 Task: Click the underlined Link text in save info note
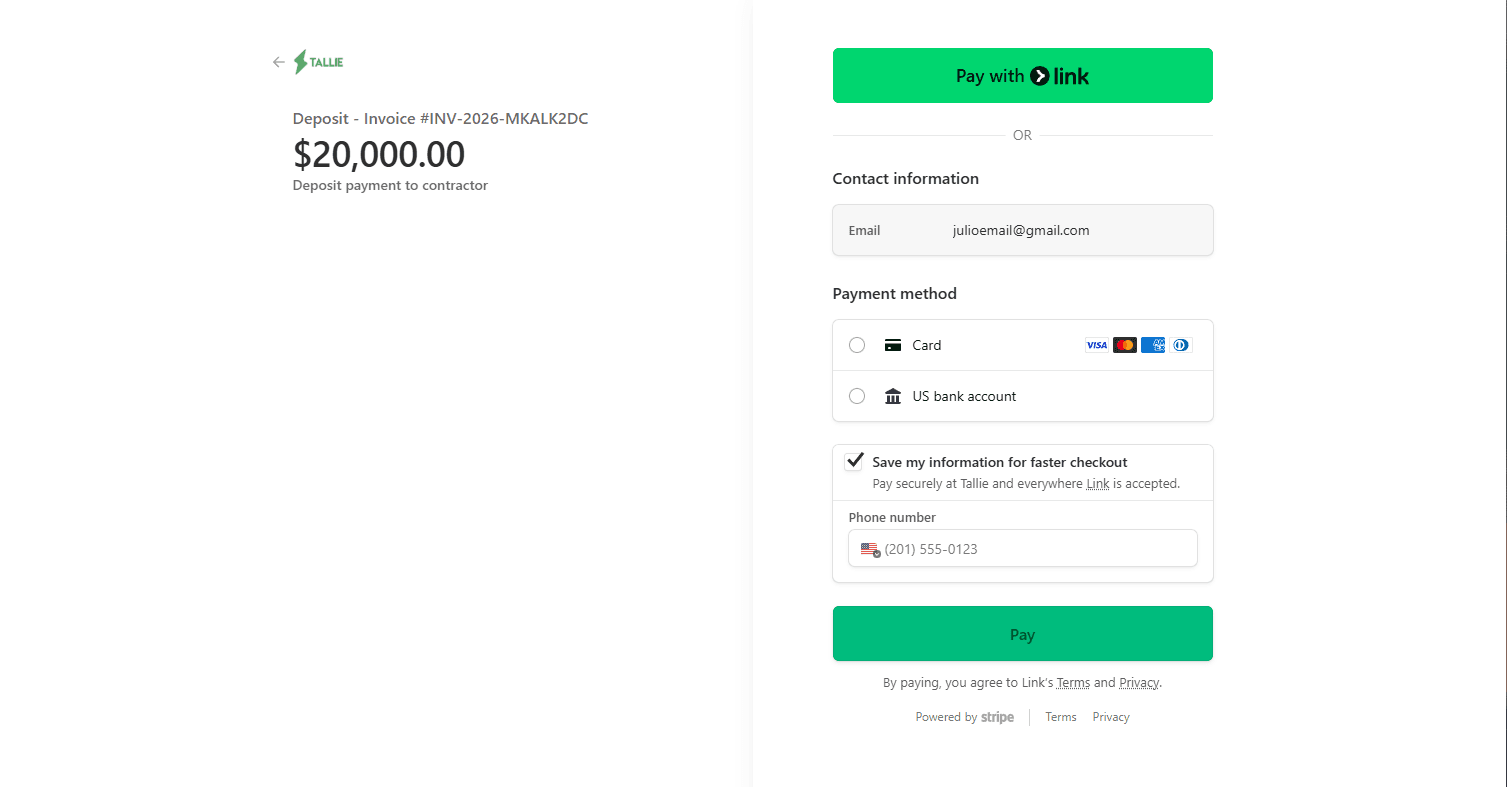tap(1097, 483)
